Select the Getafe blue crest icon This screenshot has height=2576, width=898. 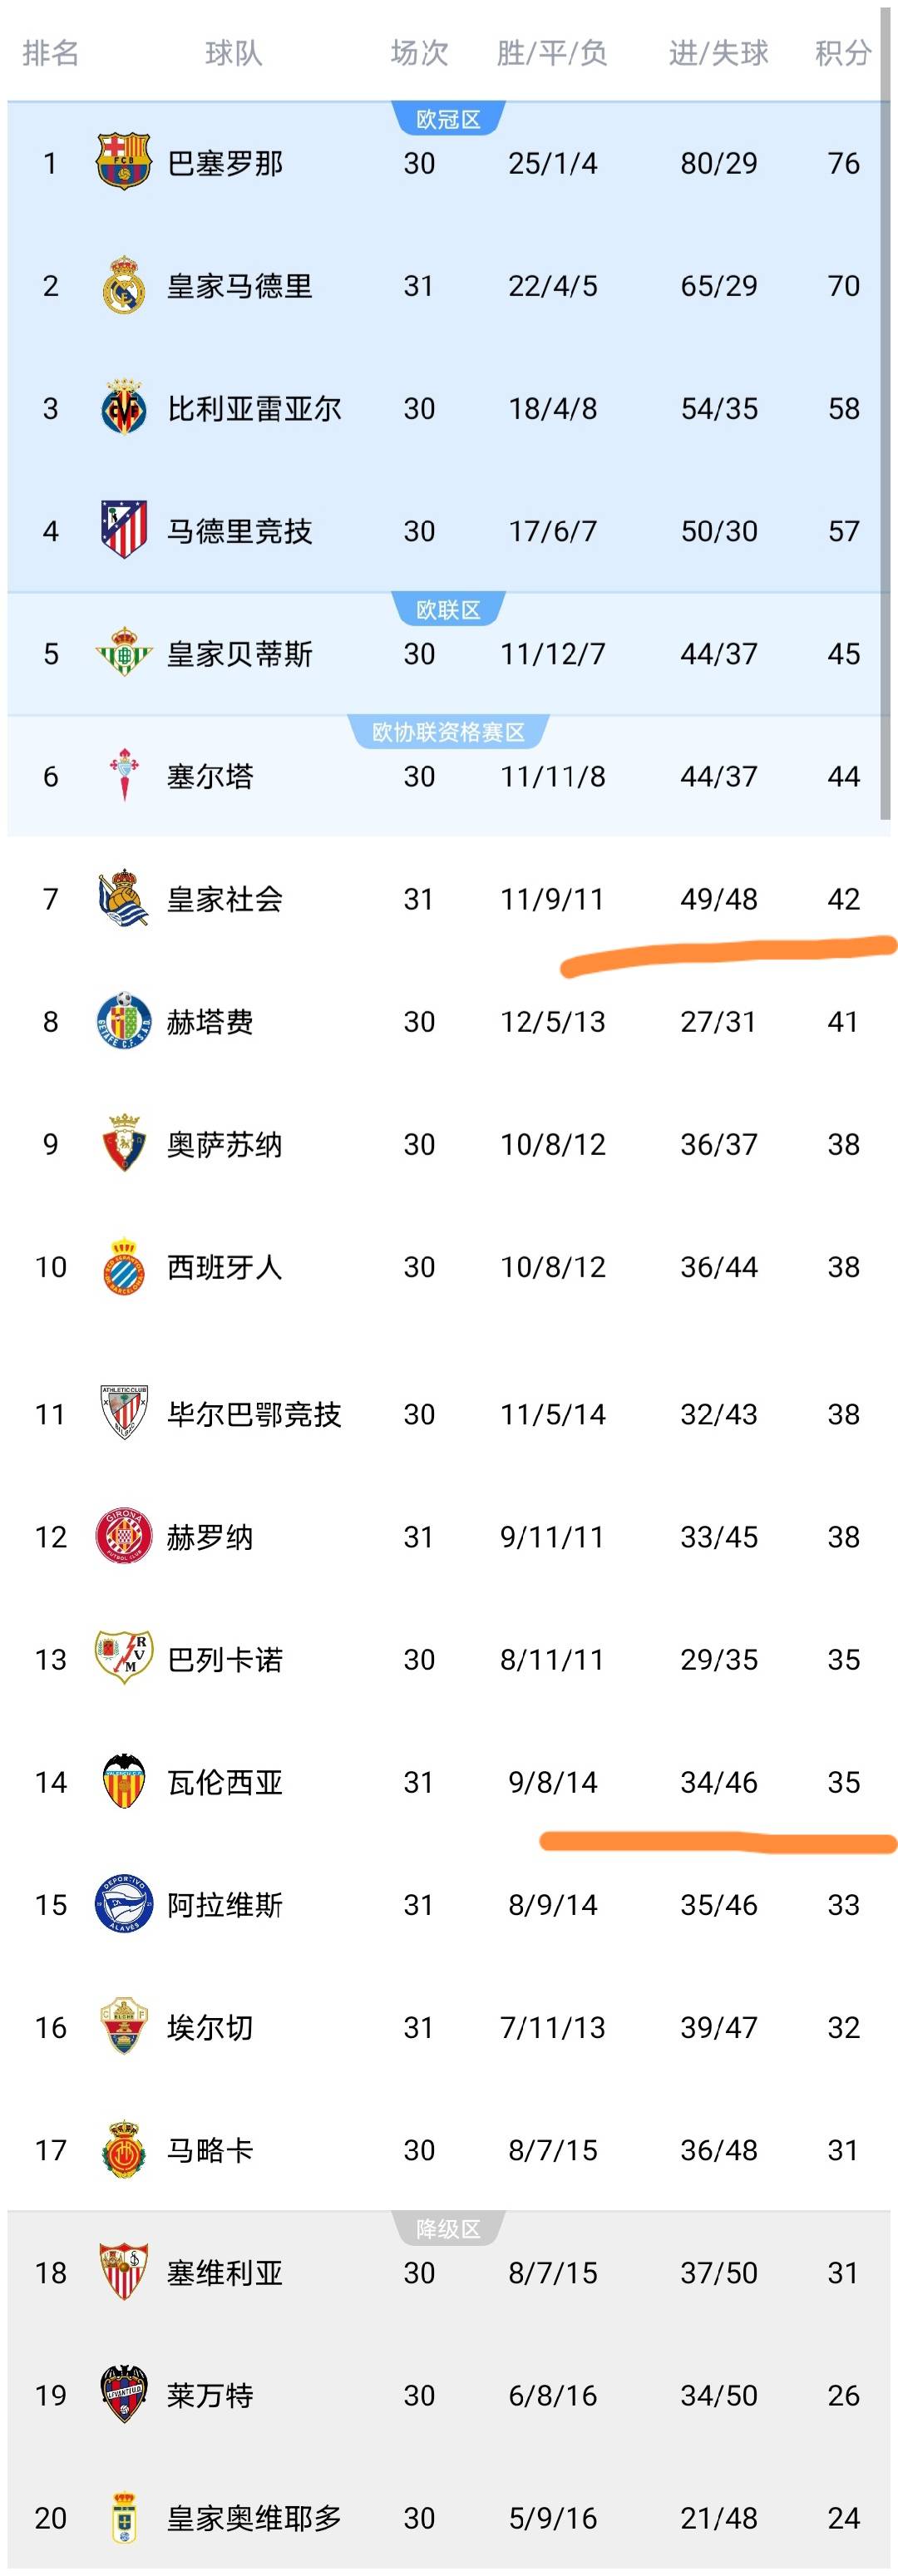(x=124, y=1021)
